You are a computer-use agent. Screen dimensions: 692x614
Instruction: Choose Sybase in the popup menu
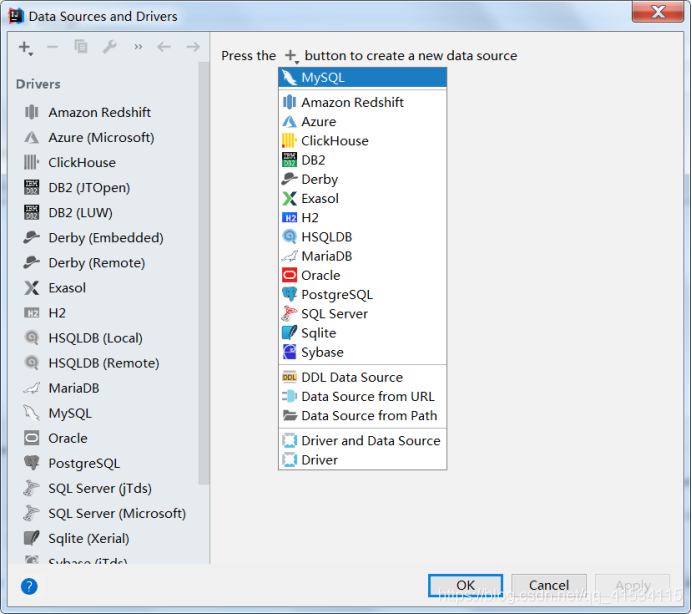point(362,352)
